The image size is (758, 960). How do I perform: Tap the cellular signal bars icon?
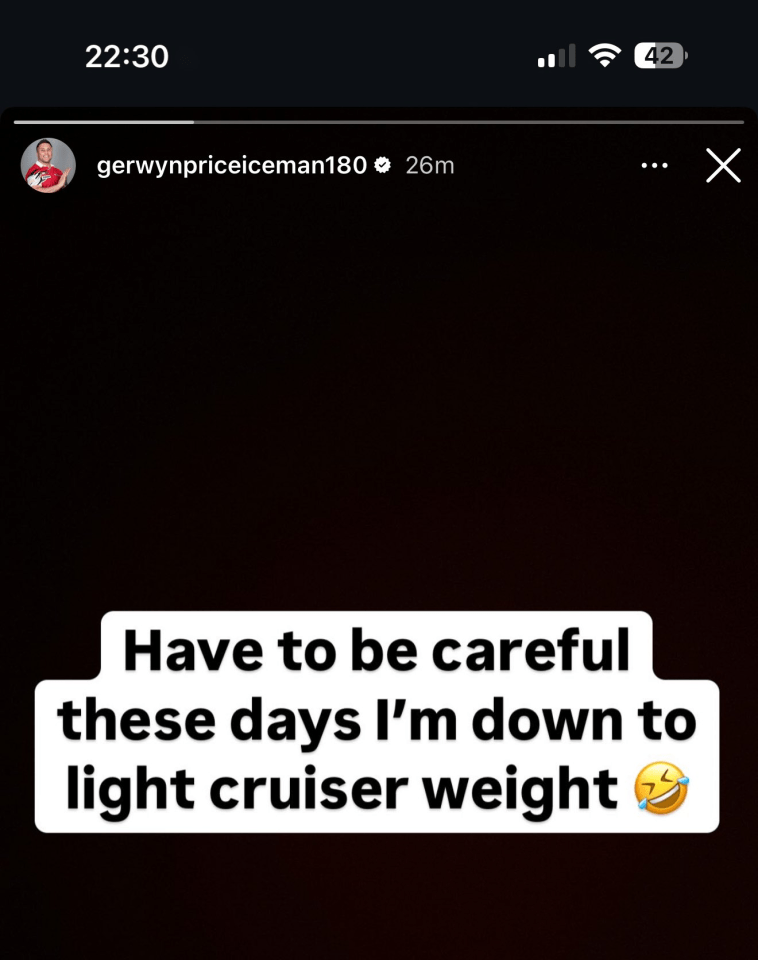(x=557, y=56)
